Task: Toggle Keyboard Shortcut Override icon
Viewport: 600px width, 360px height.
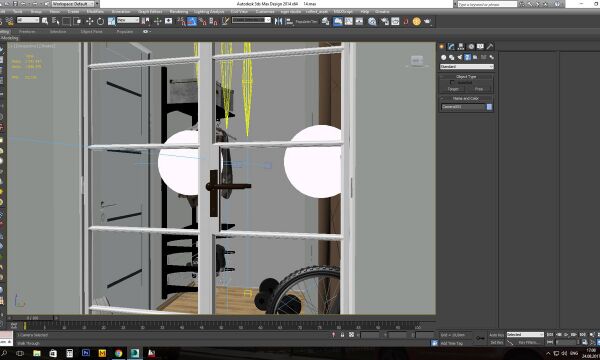Action: (168, 21)
